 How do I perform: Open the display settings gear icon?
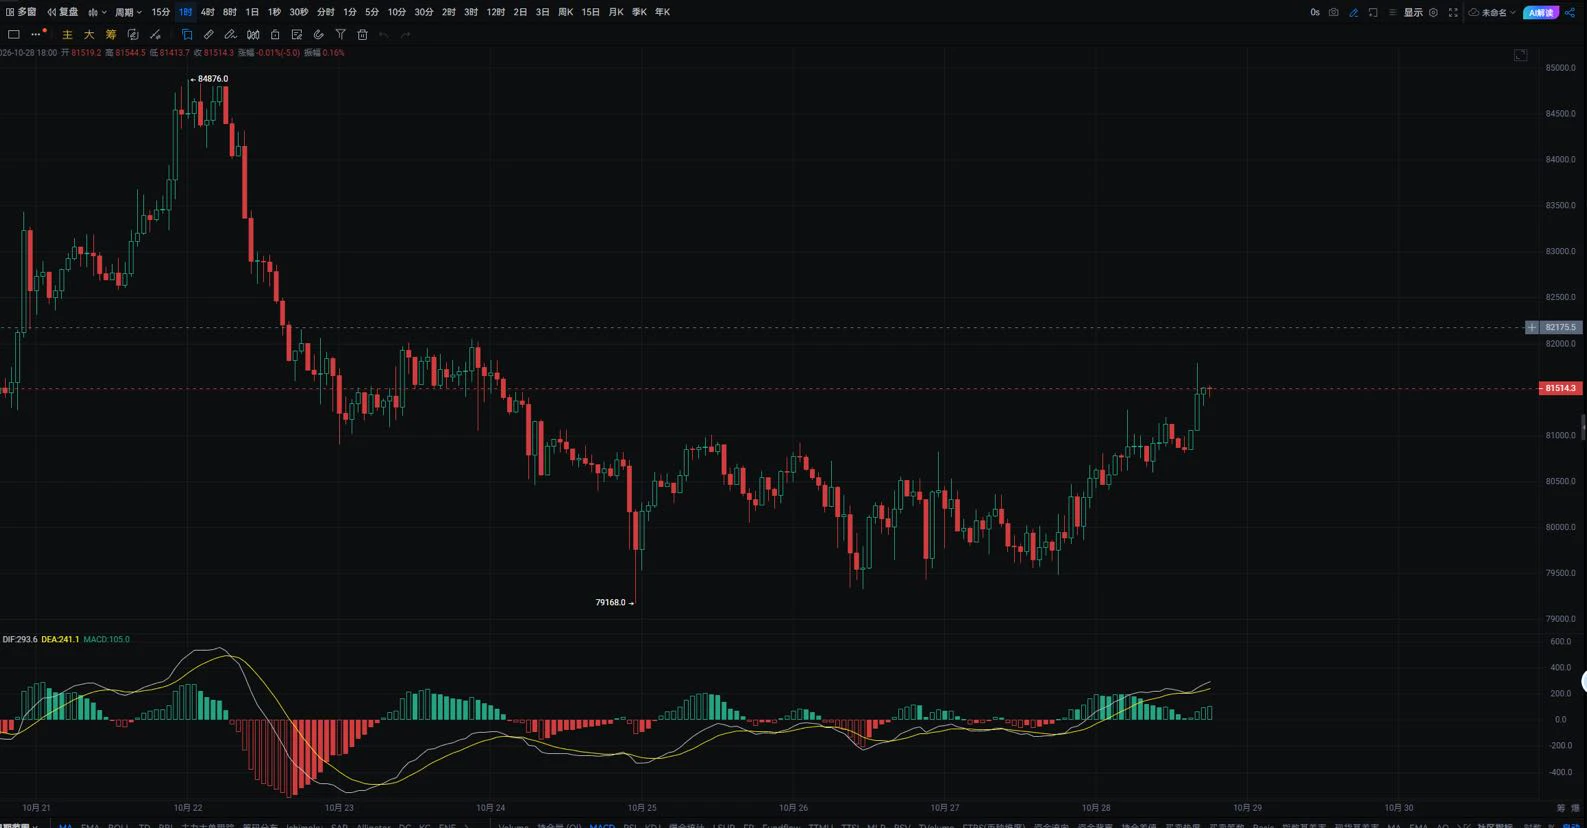(x=1433, y=12)
